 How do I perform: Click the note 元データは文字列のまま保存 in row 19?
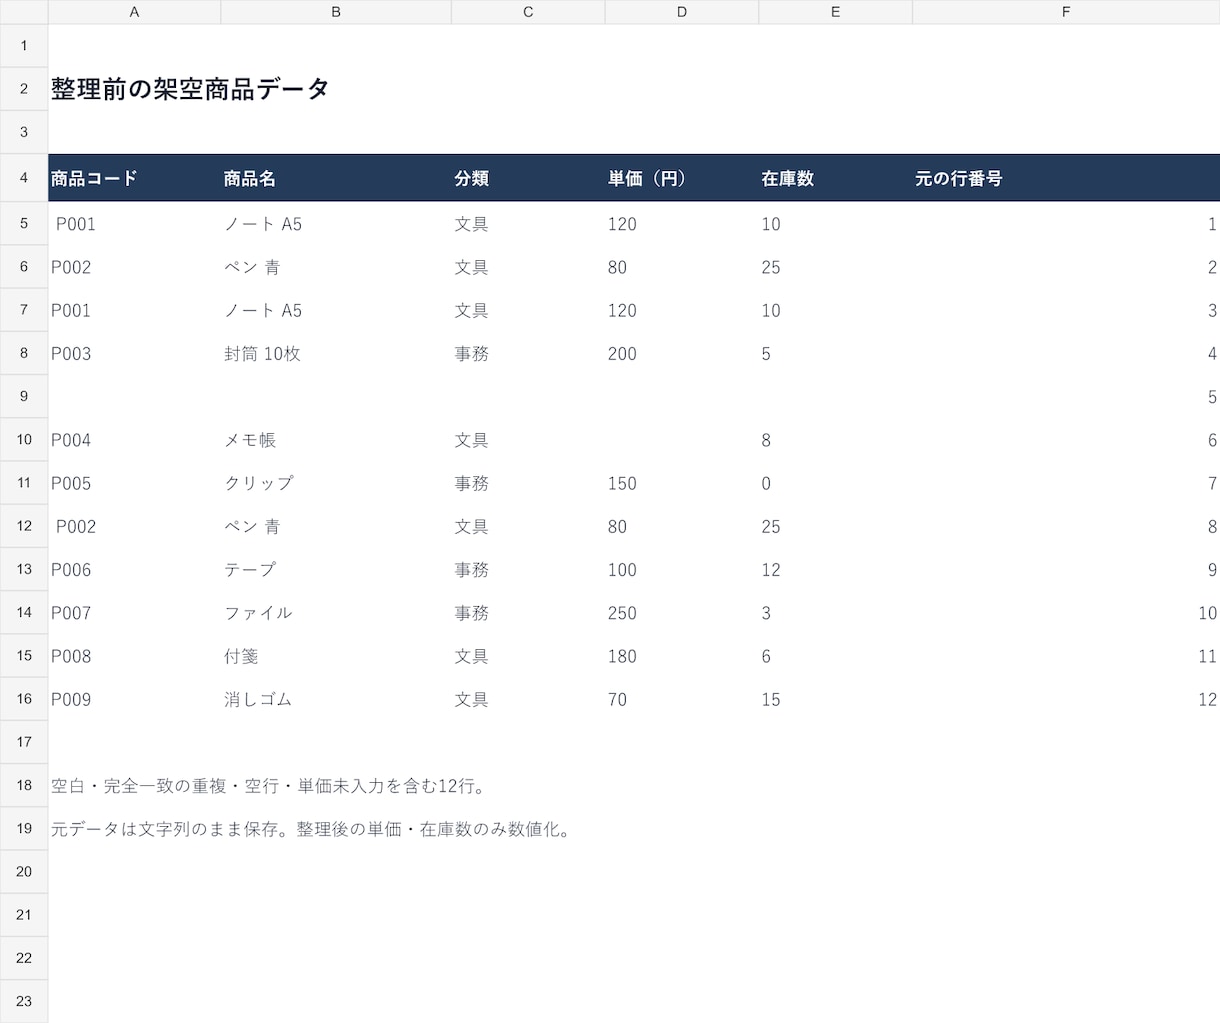(165, 829)
